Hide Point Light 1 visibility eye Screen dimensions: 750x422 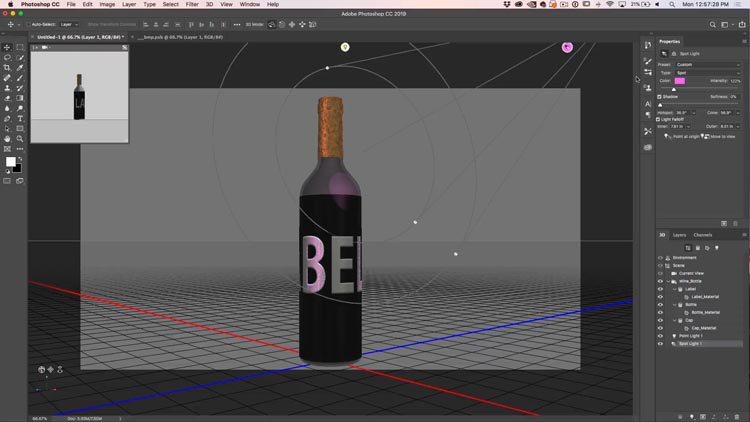pyautogui.click(x=660, y=335)
